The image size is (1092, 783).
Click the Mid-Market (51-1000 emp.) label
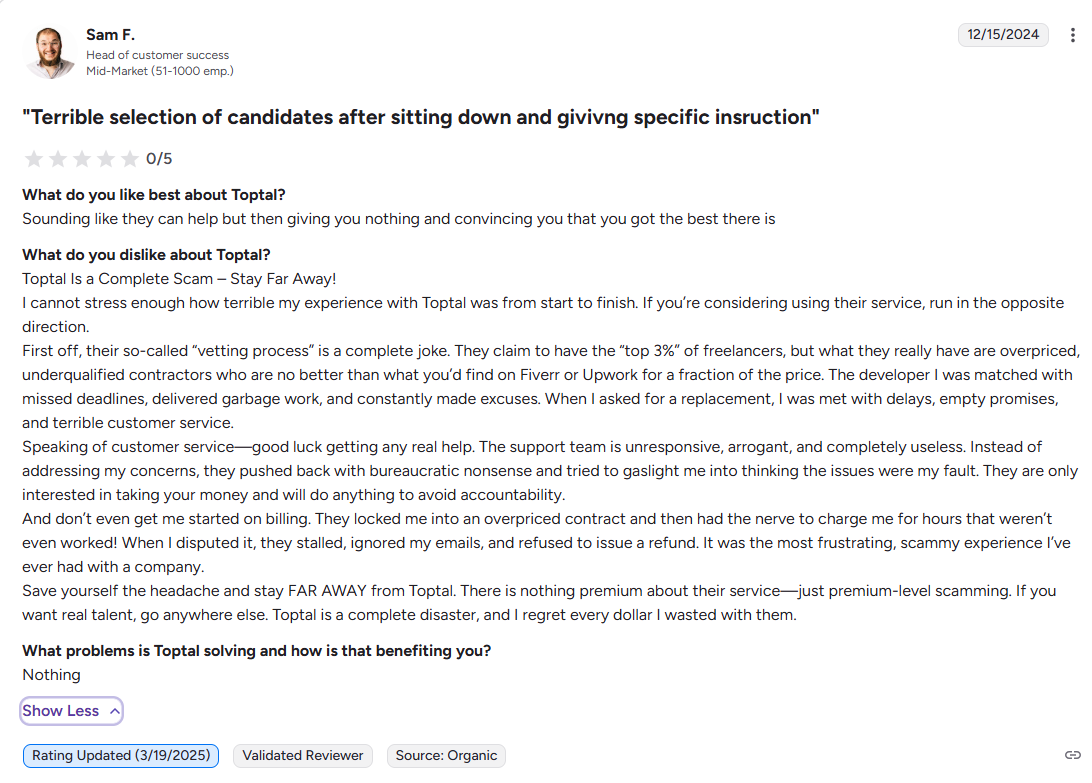161,71
